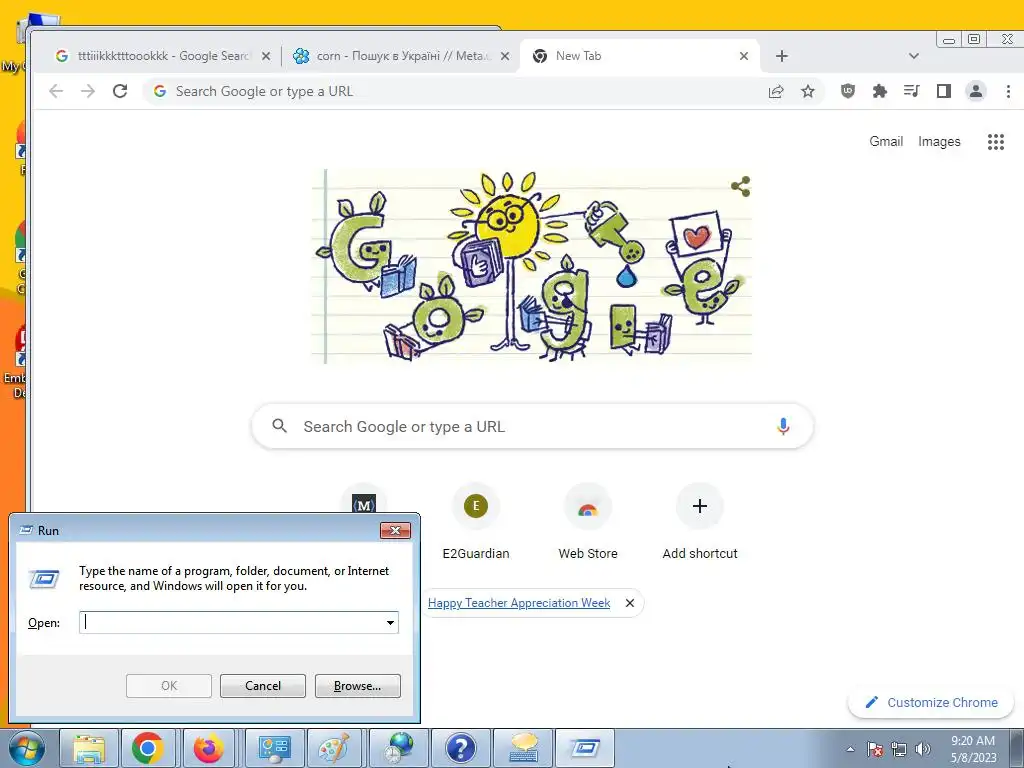The width and height of the screenshot is (1024, 768).
Task: Open the uBlock shield extension icon
Action: pyautogui.click(x=848, y=91)
